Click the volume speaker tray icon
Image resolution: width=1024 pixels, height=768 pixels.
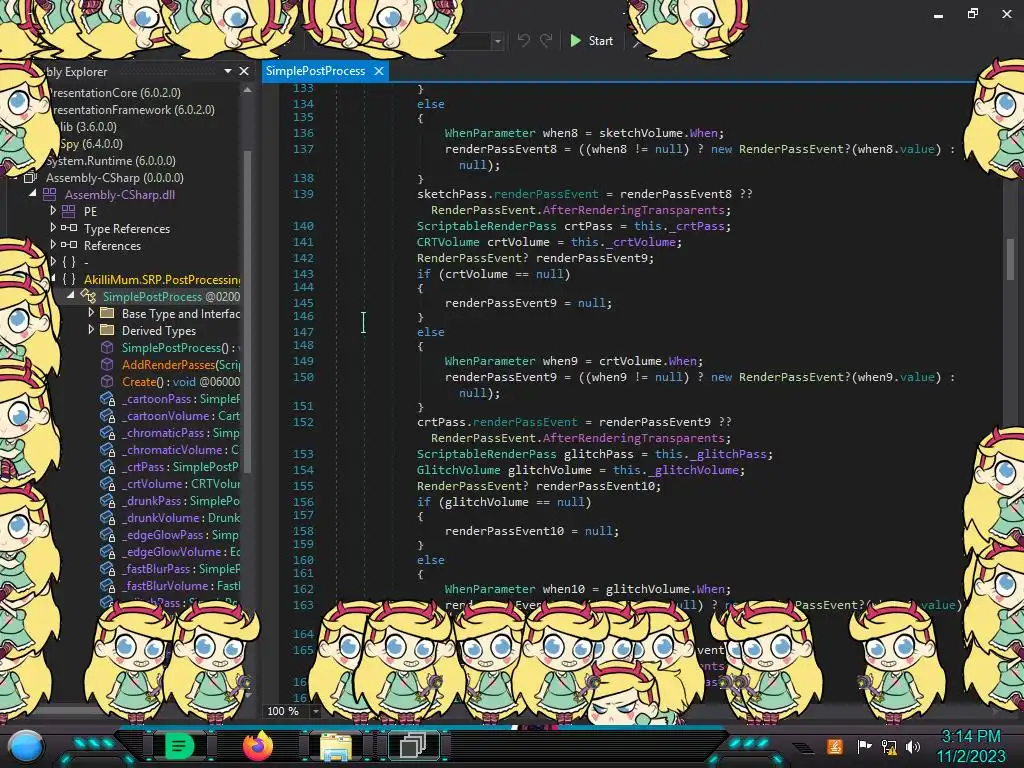pos(913,746)
